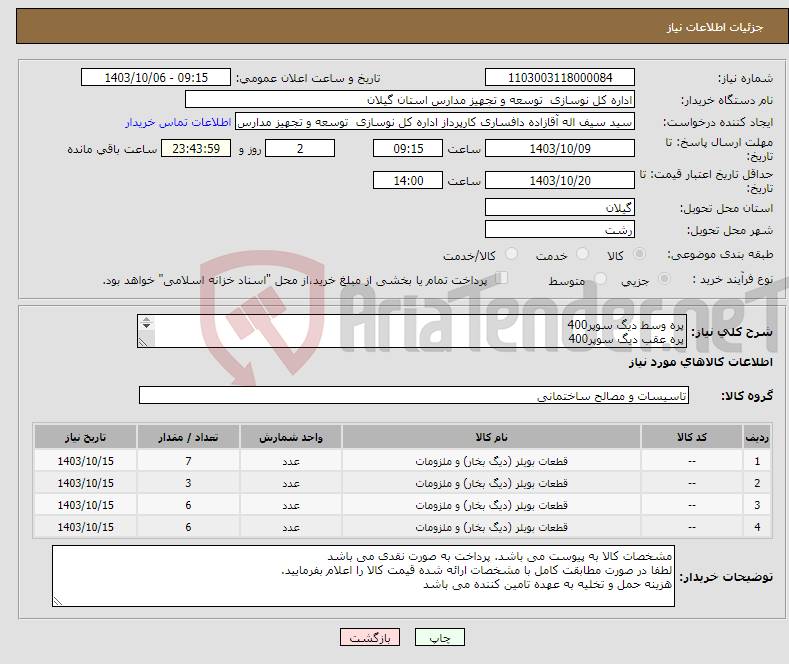789x664 pixels.
Task: Click the need number field 1103003118000084
Action: [560, 77]
